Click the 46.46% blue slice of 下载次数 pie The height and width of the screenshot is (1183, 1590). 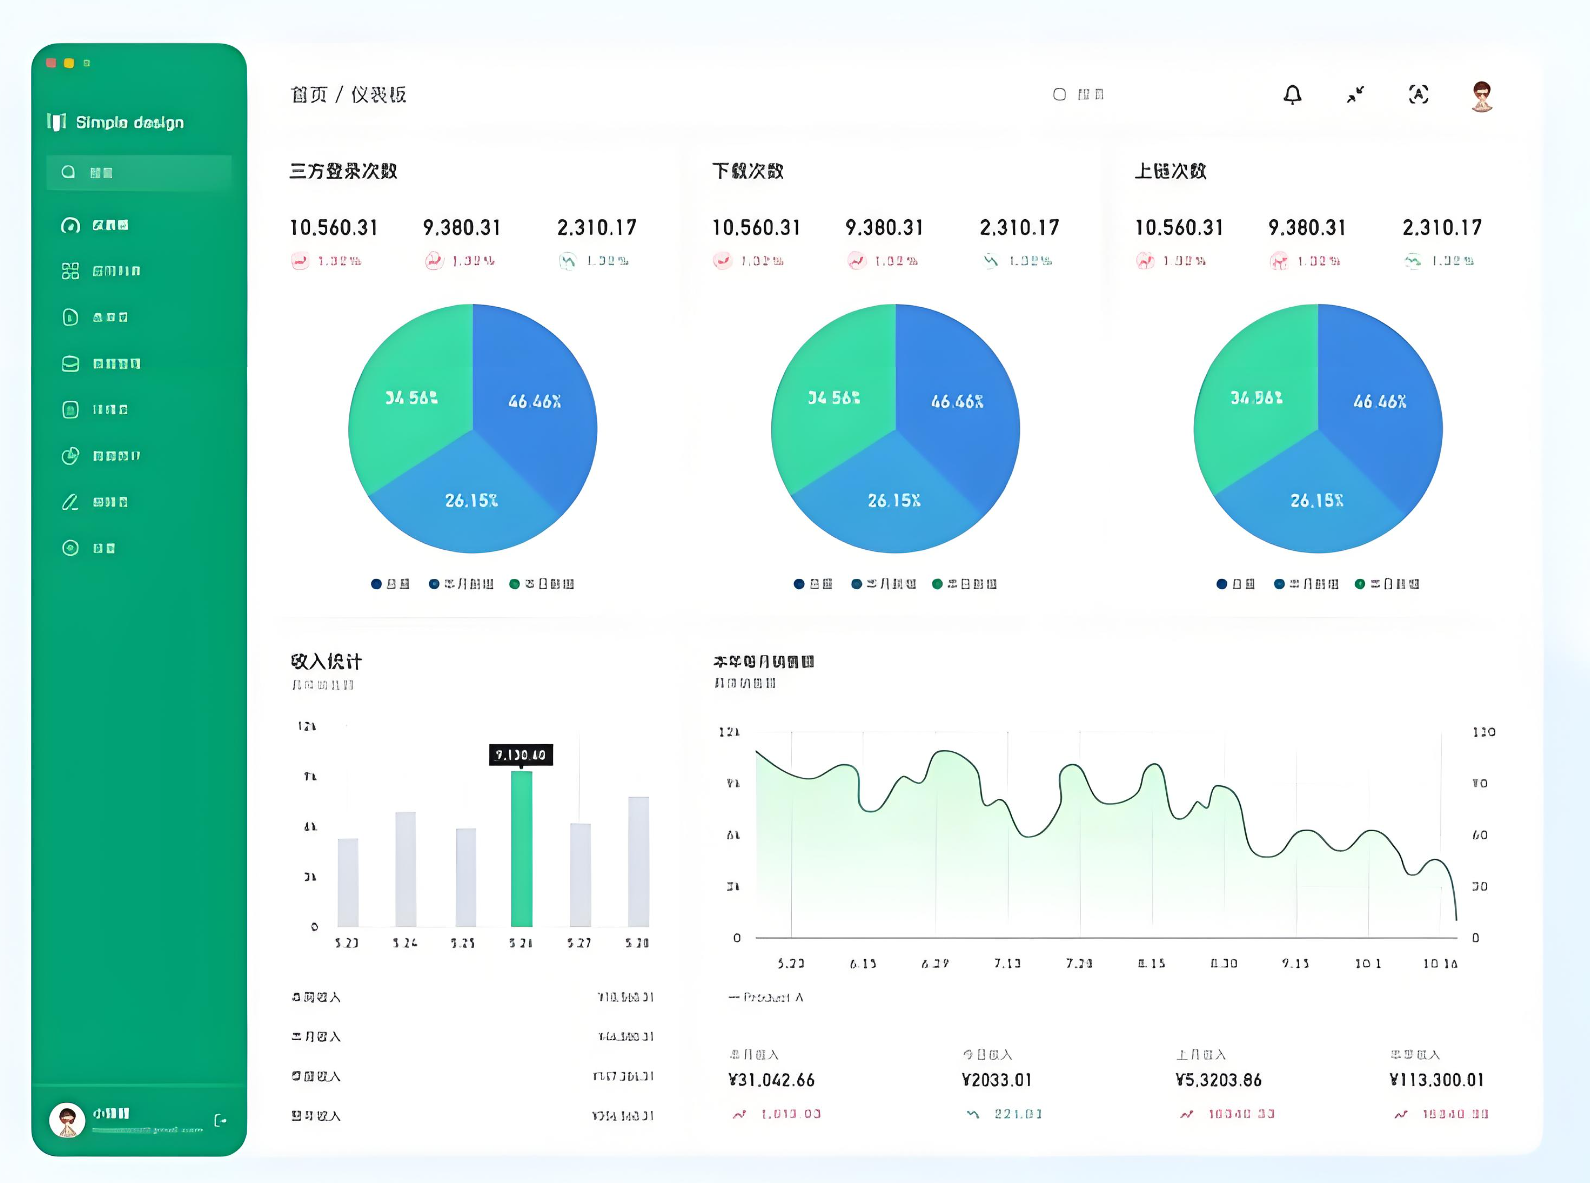tap(956, 402)
